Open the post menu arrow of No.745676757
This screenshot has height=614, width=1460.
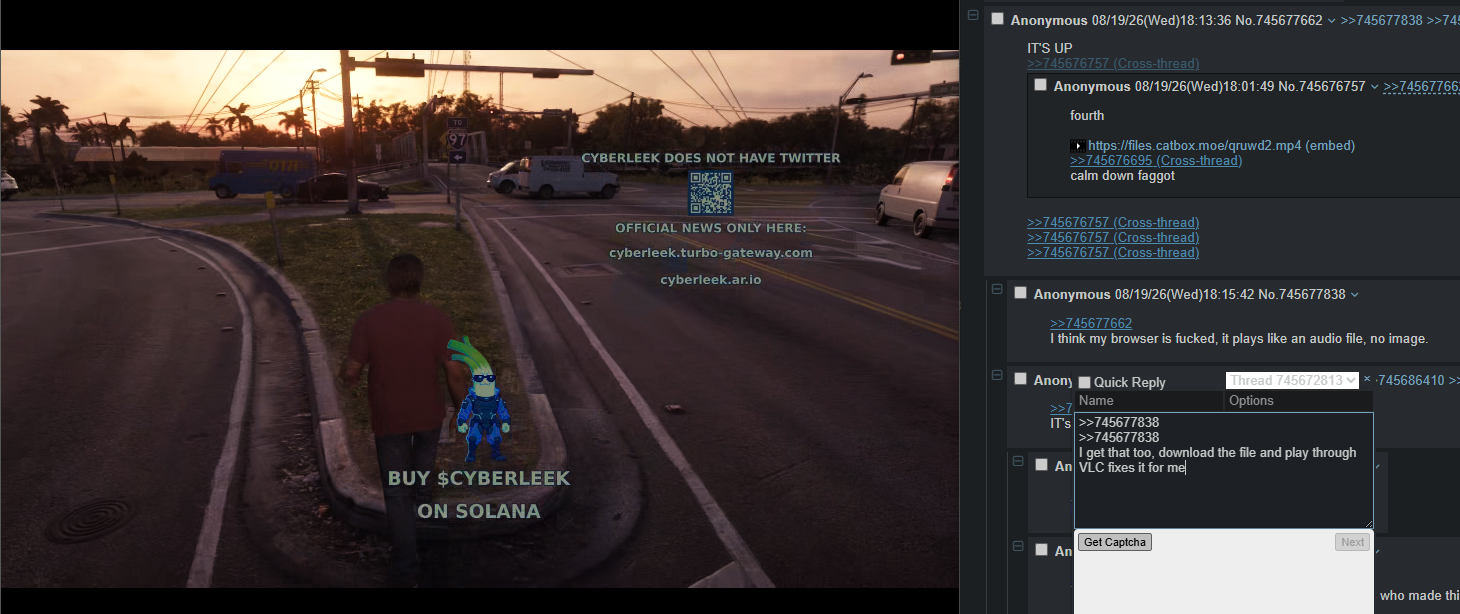[x=1375, y=87]
